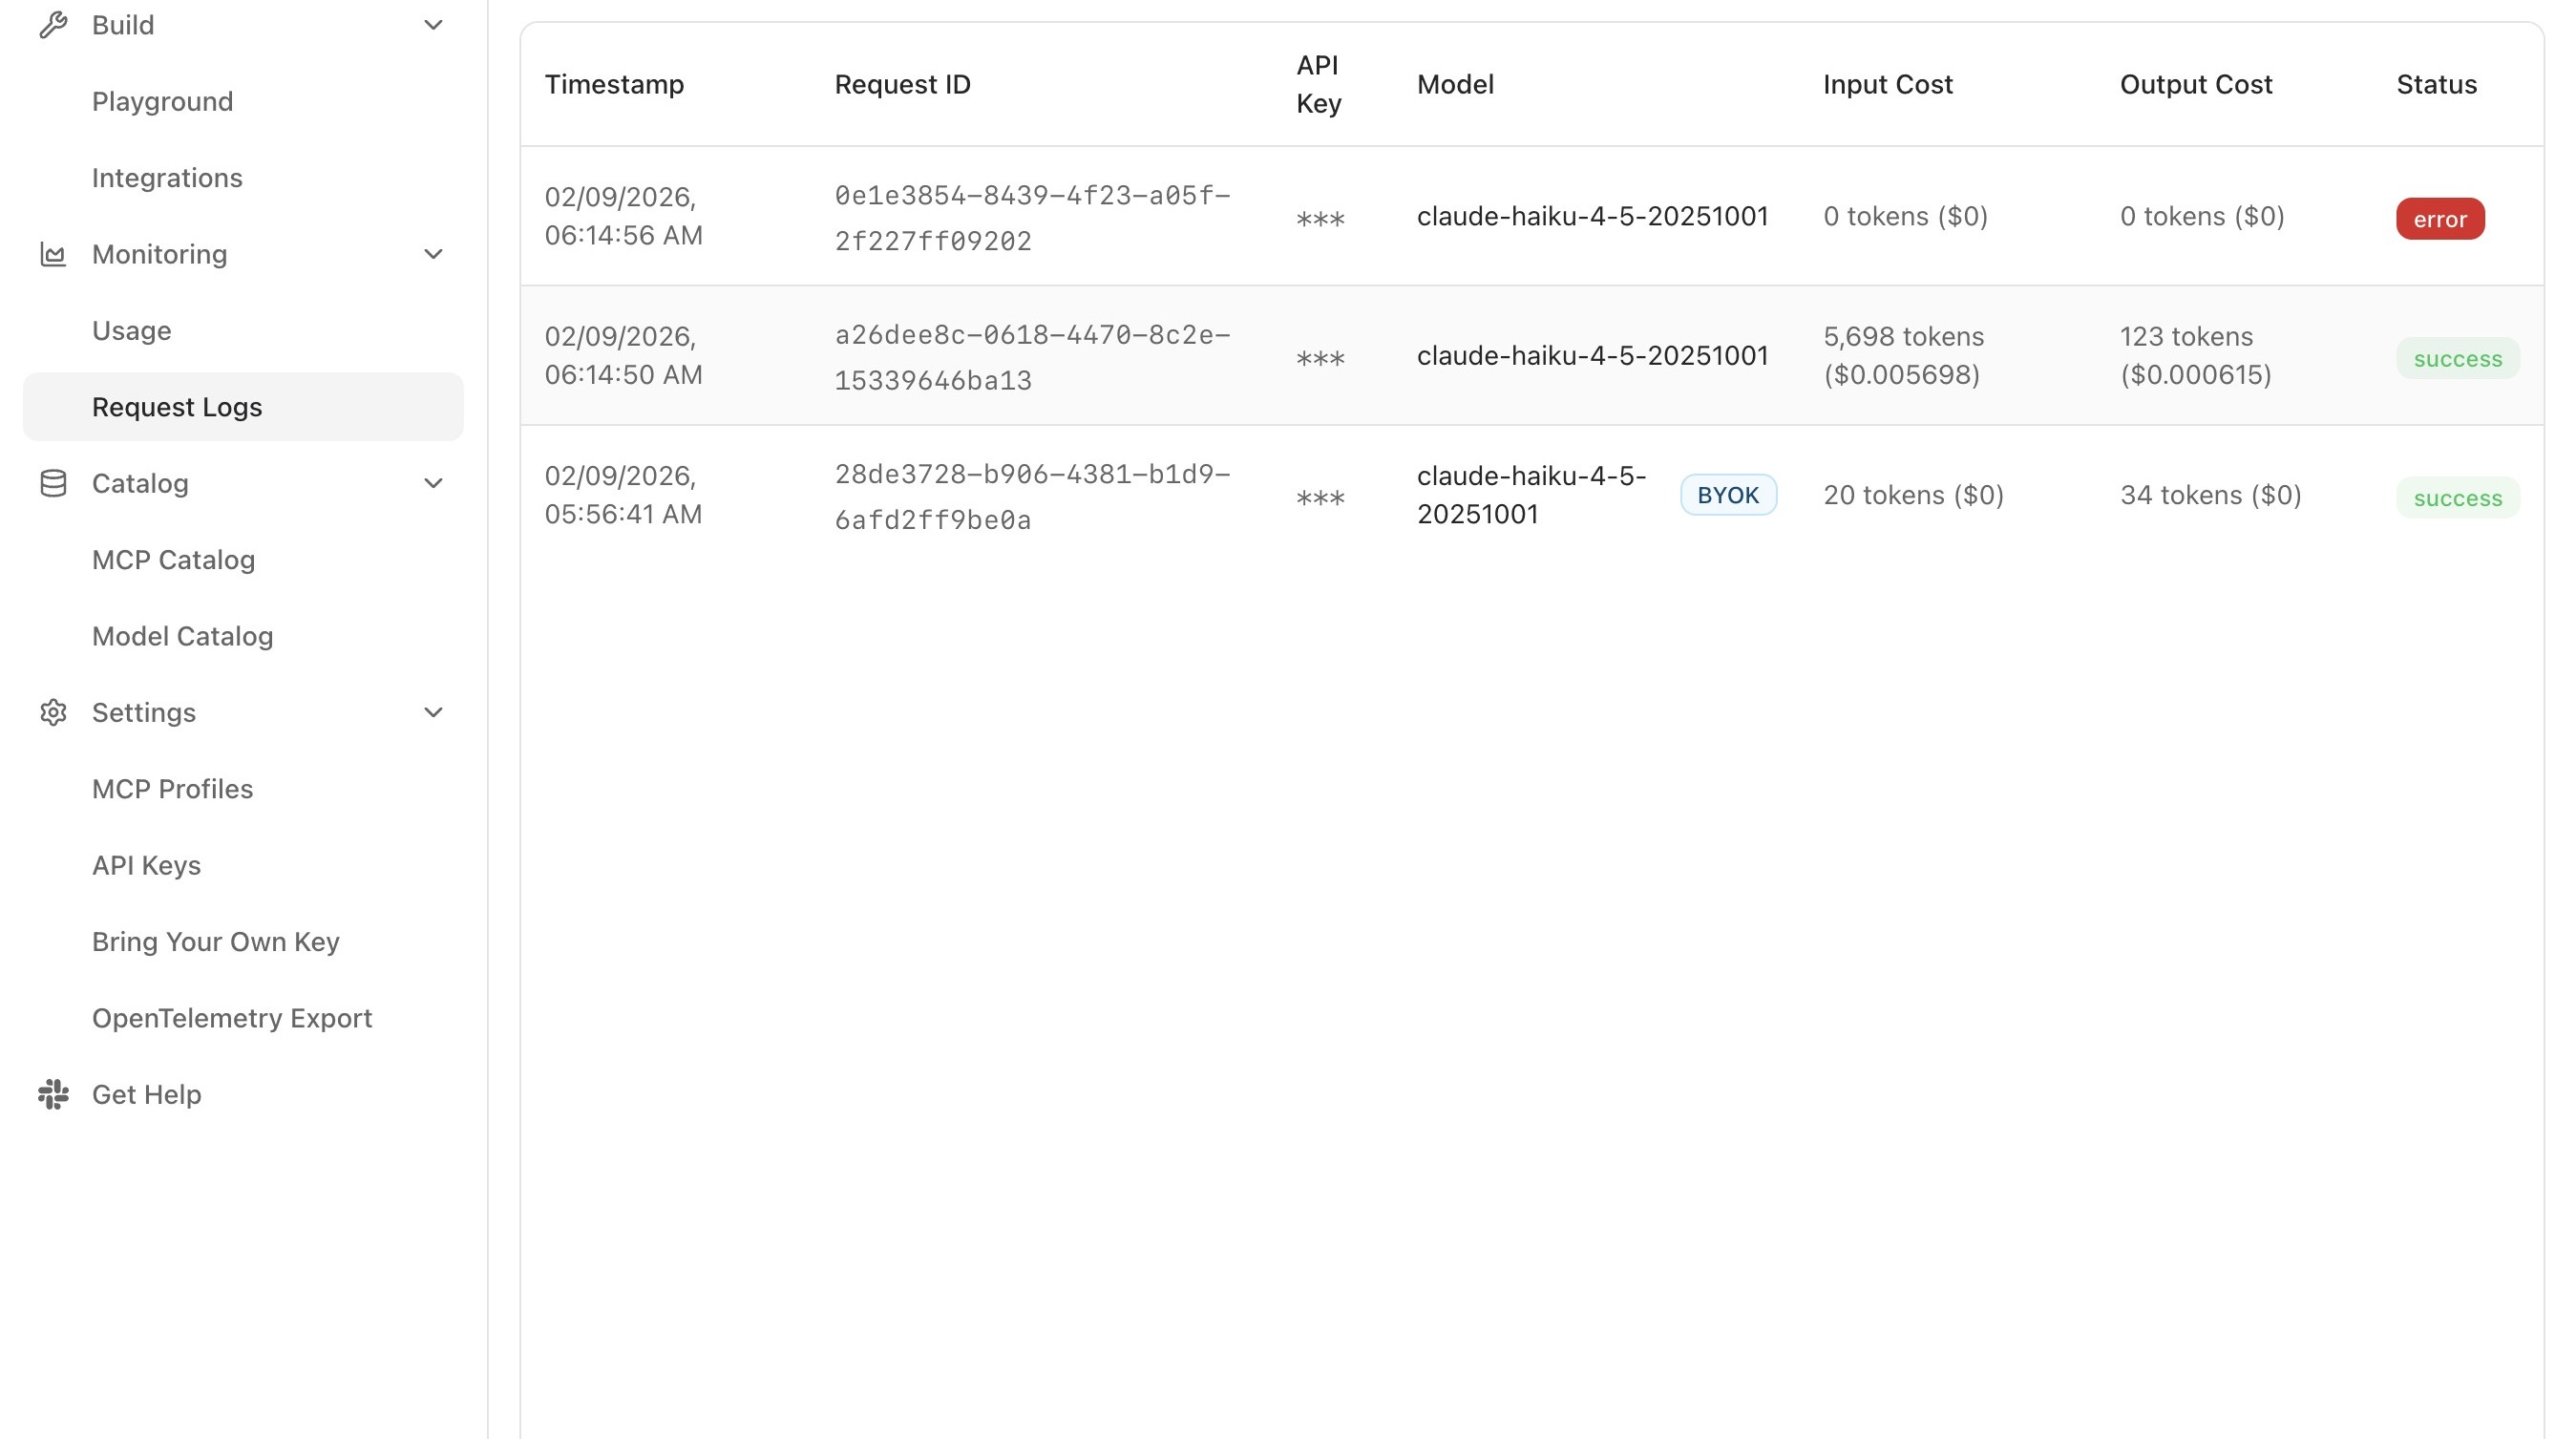Go to Integrations
This screenshot has width=2576, height=1439.
(167, 177)
